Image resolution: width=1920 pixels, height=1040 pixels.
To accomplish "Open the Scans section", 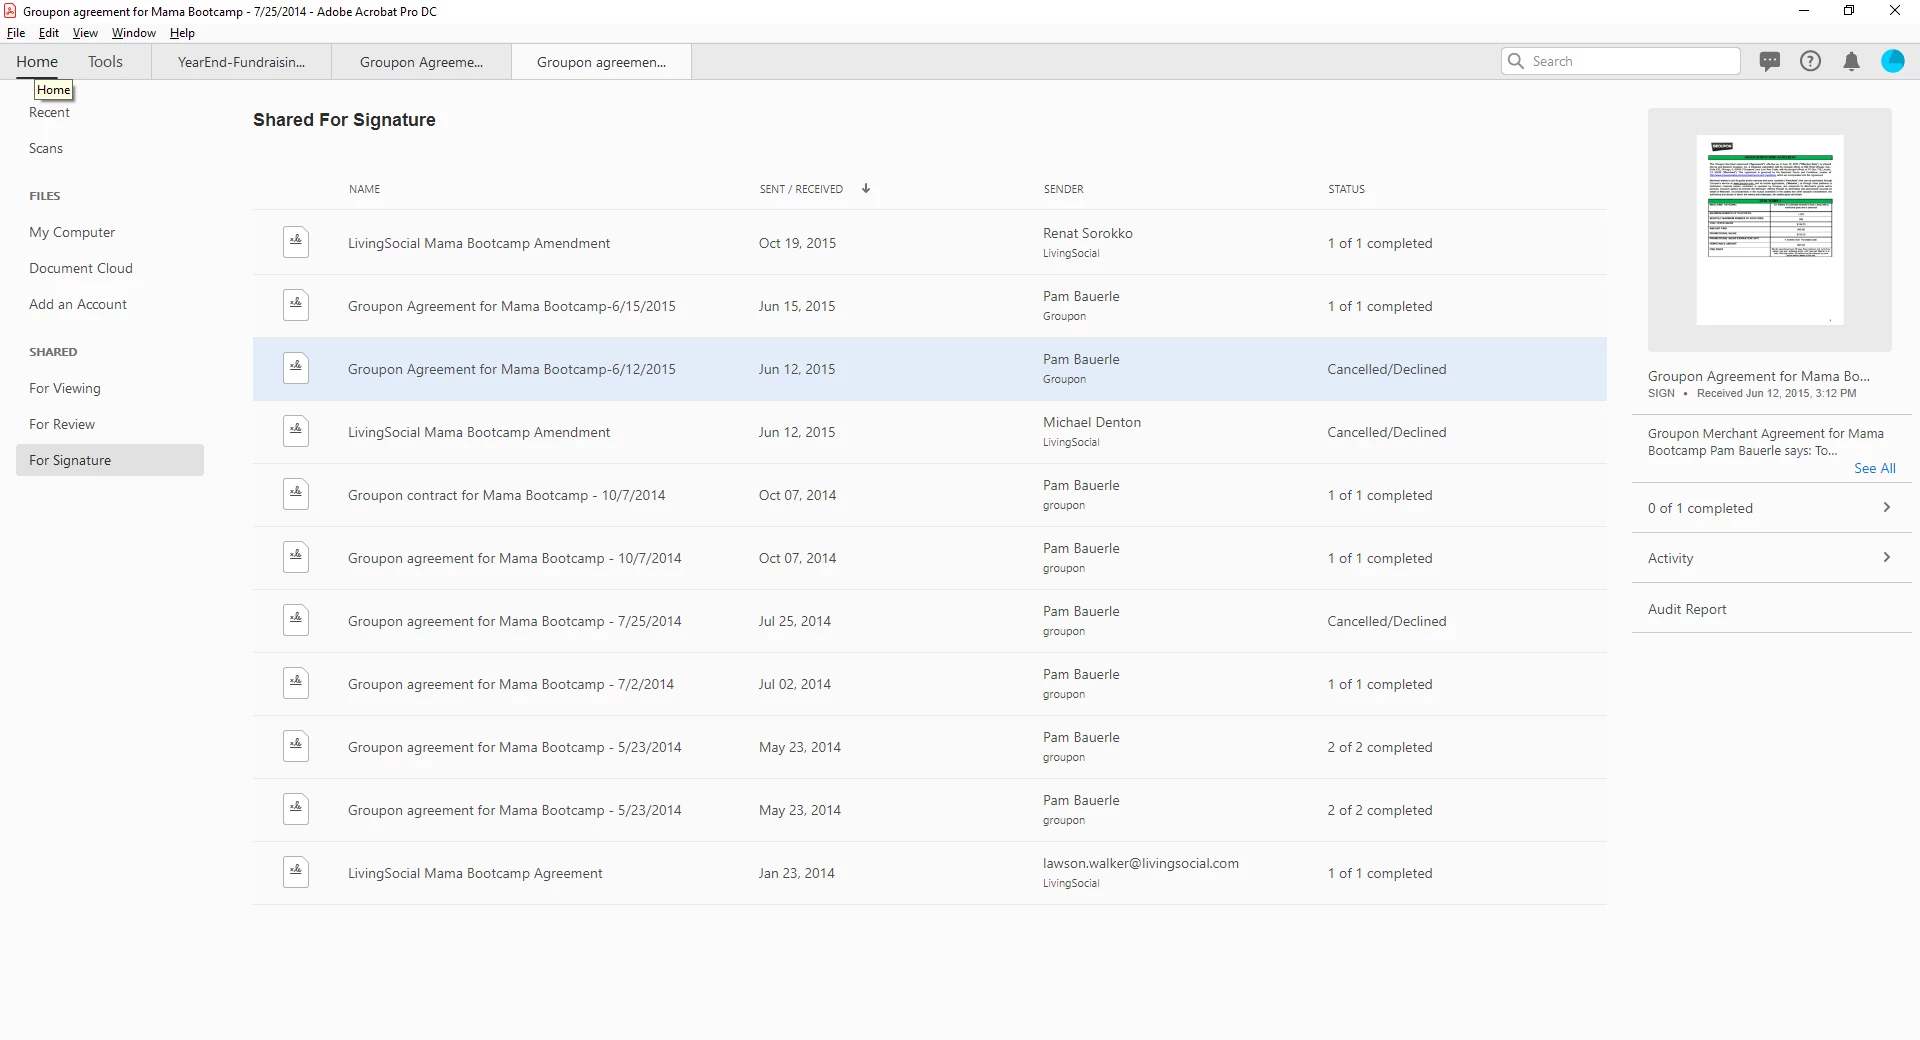I will 46,148.
